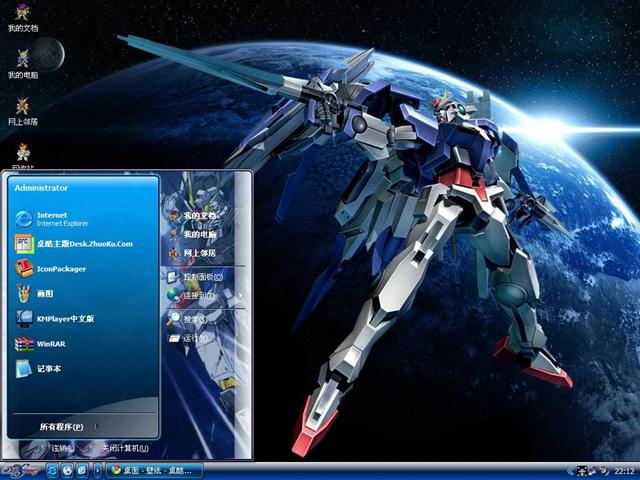The image size is (640, 480).
Task: Click the Administrator user name
Action: [x=41, y=188]
